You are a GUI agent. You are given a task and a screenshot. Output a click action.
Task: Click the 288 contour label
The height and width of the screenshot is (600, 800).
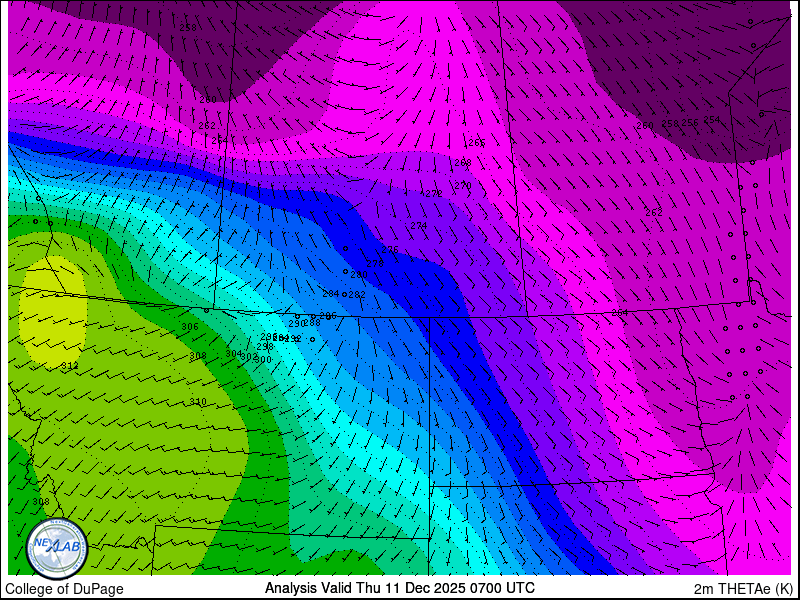312,322
